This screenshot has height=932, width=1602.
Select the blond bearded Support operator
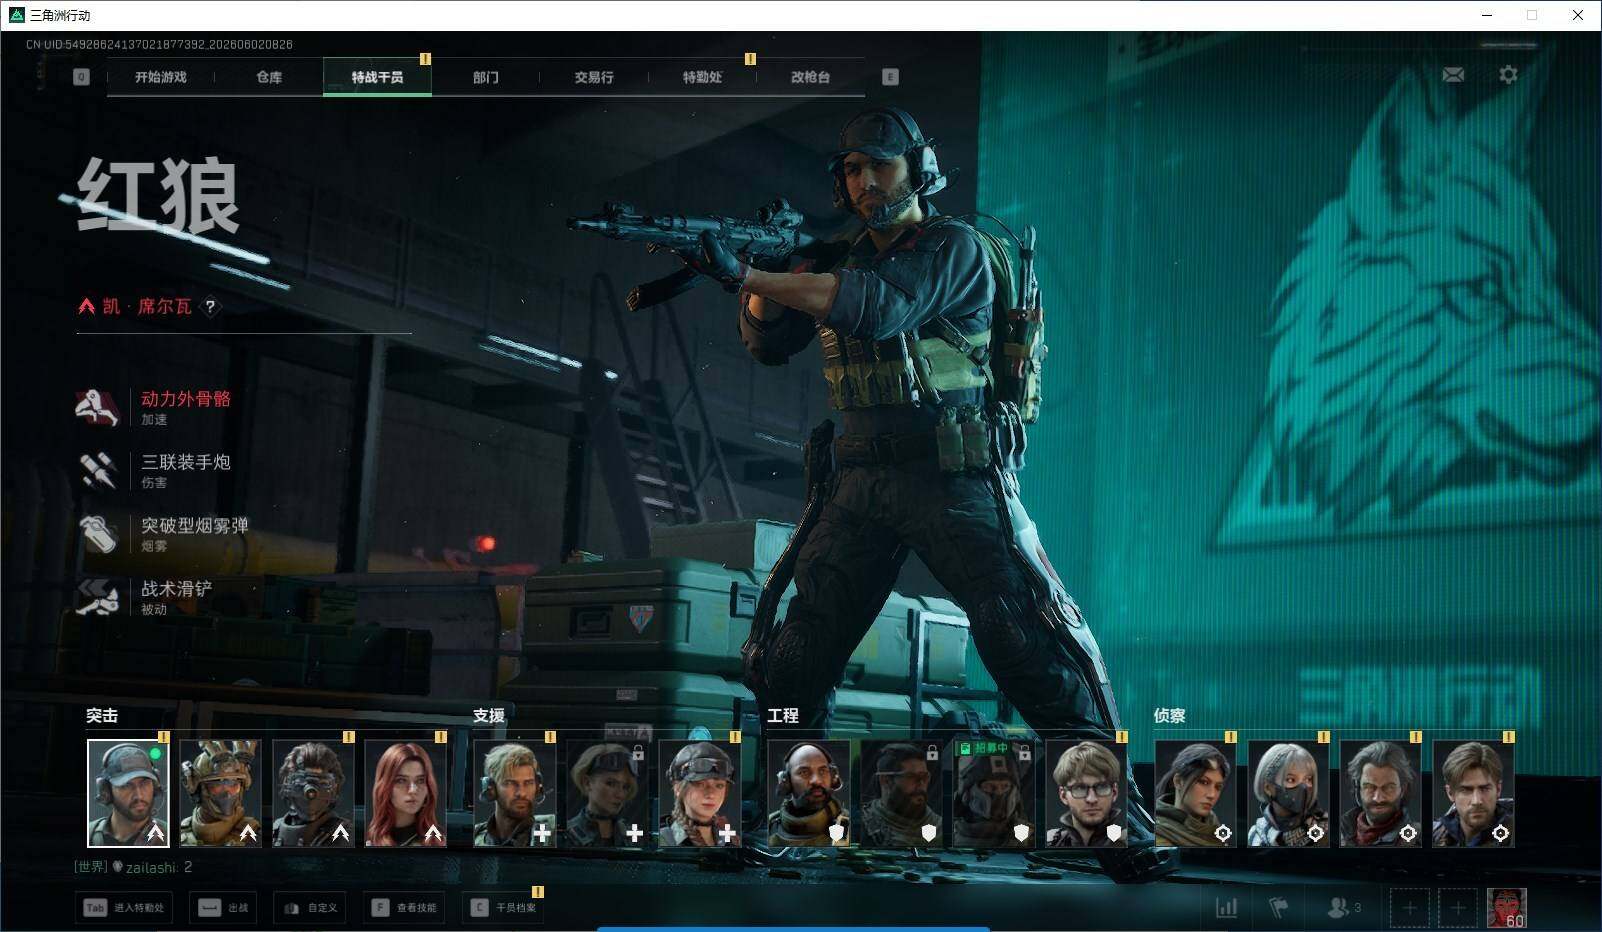click(x=514, y=793)
